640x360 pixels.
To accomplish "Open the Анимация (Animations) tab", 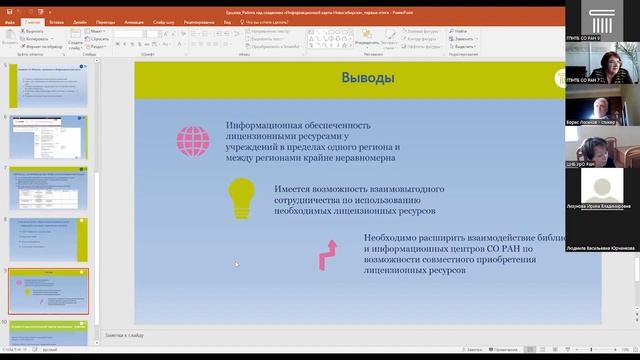I will [134, 22].
